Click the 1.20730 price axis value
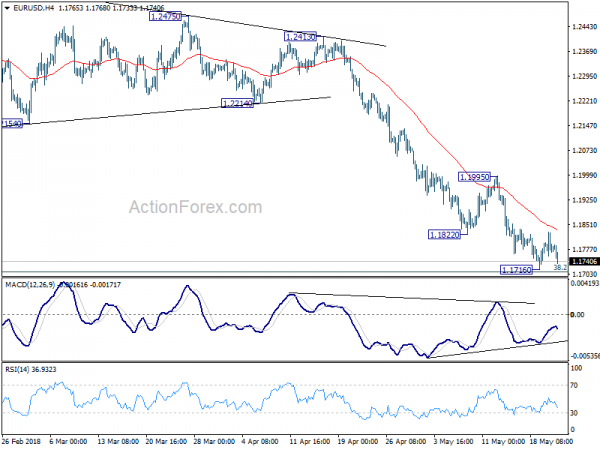 (585, 150)
